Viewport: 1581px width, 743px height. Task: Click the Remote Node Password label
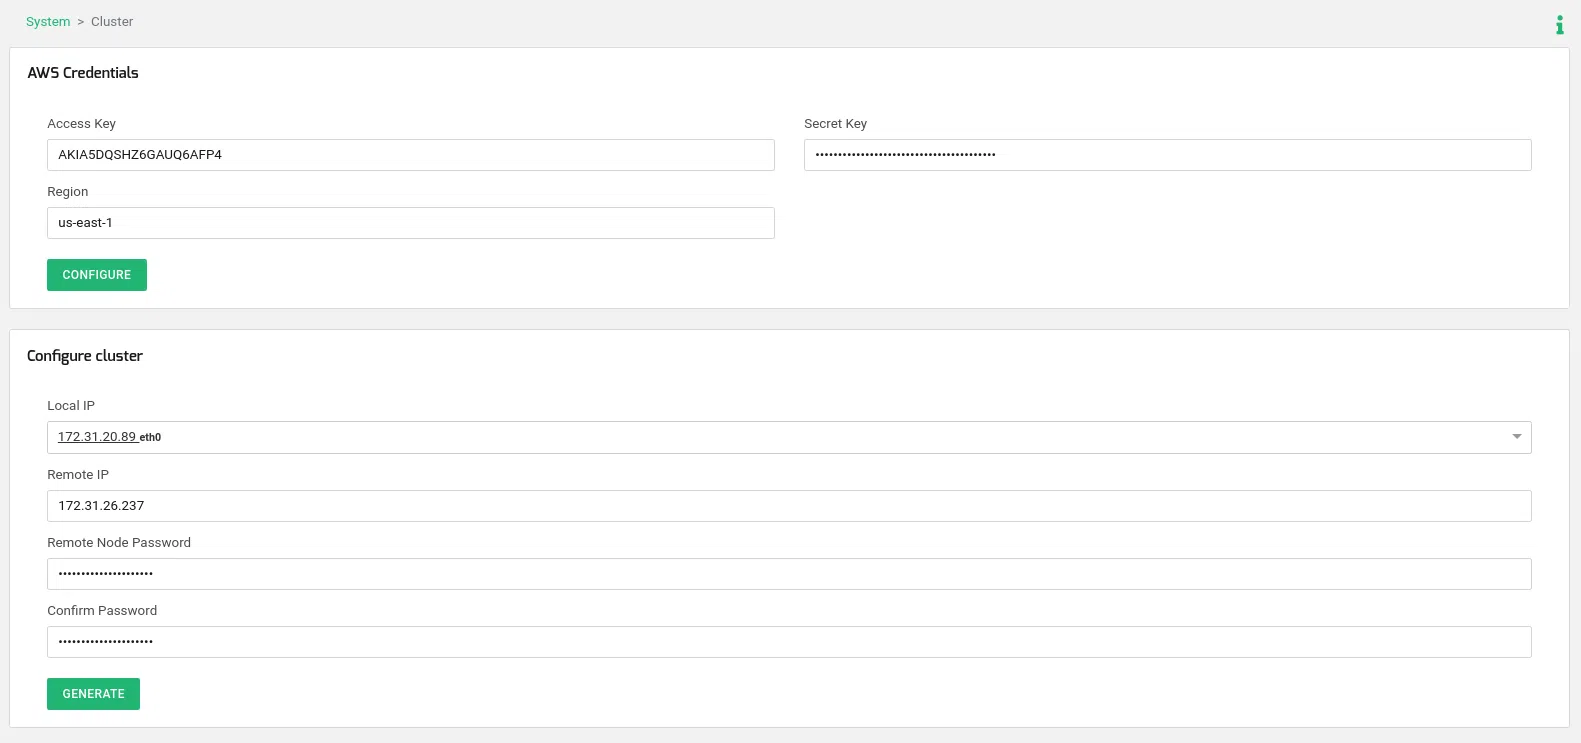119,543
